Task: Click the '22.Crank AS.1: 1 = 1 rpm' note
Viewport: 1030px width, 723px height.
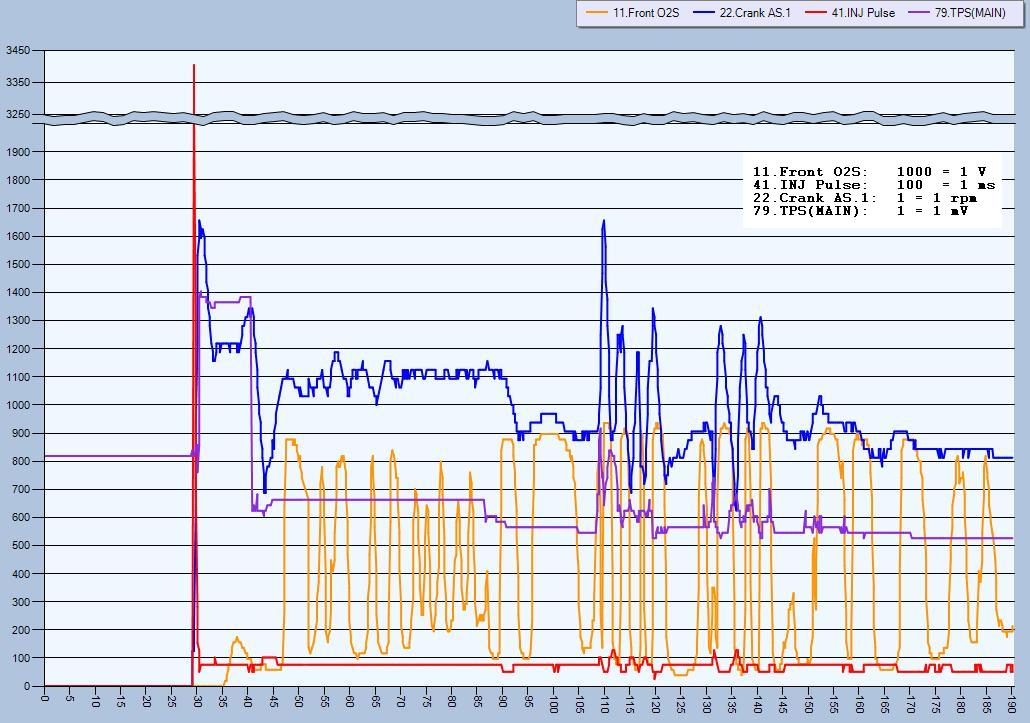Action: click(x=864, y=198)
